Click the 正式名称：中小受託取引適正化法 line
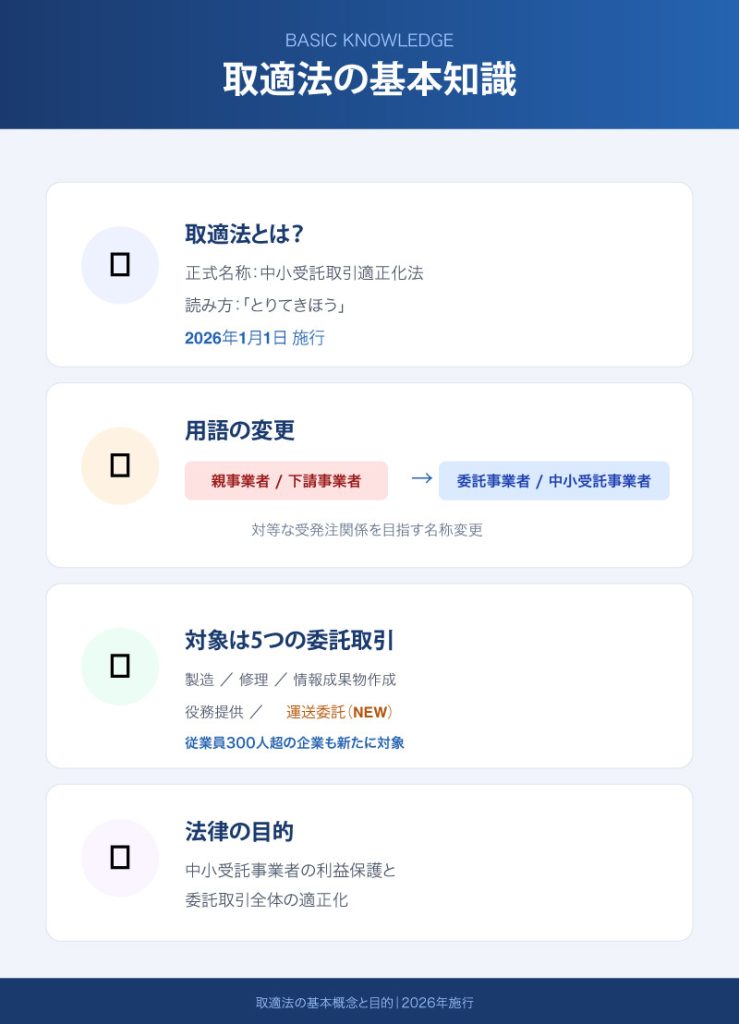Screen dimensions: 739x1024 [304, 273]
